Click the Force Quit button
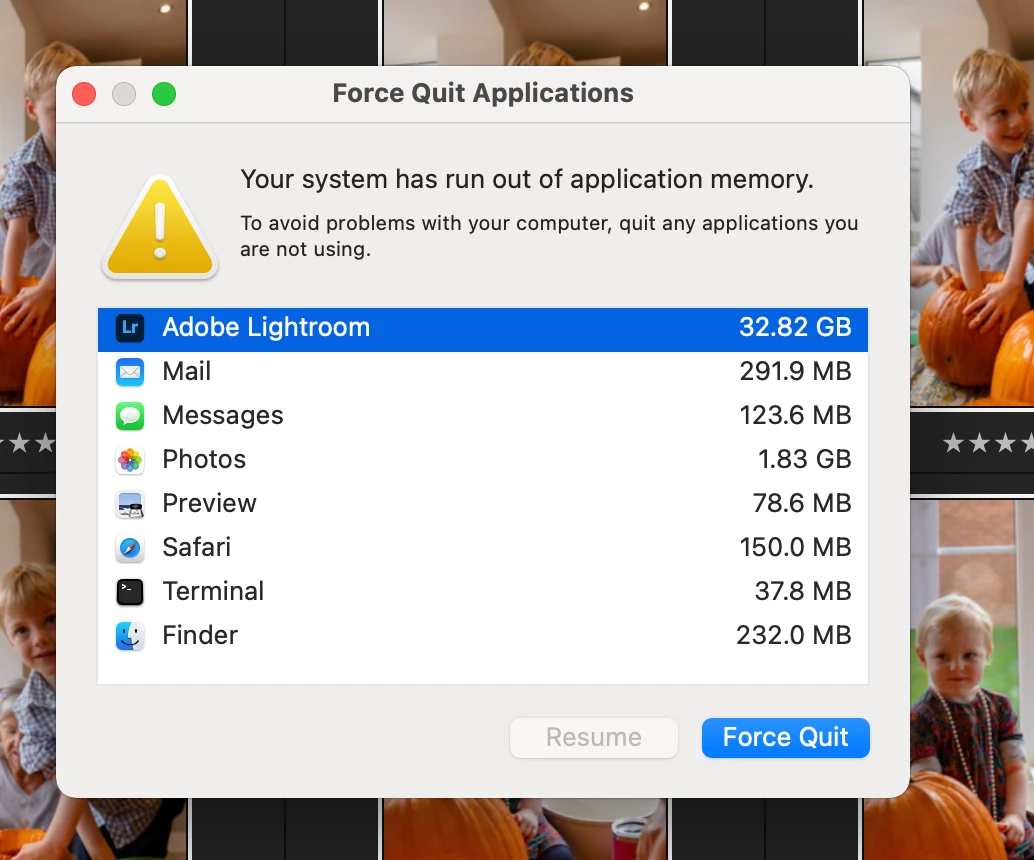 pyautogui.click(x=785, y=737)
